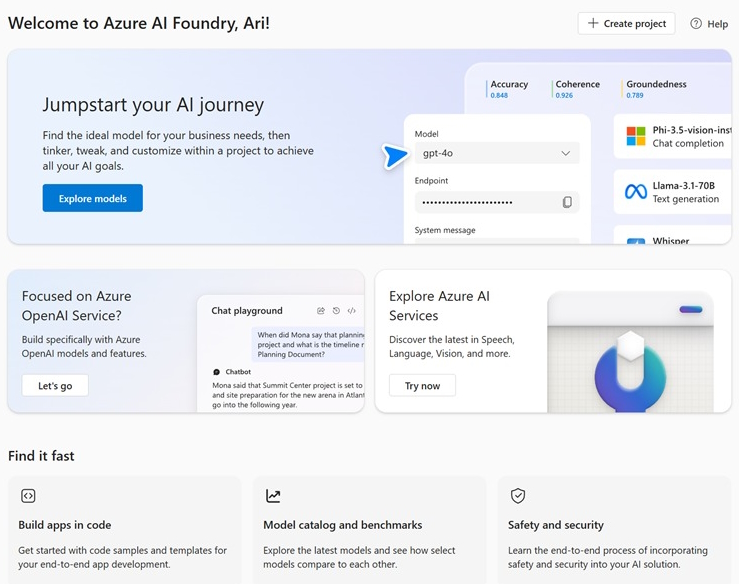Click the Azure AI Services illustration
Image resolution: width=739 pixels, height=584 pixels.
point(630,352)
